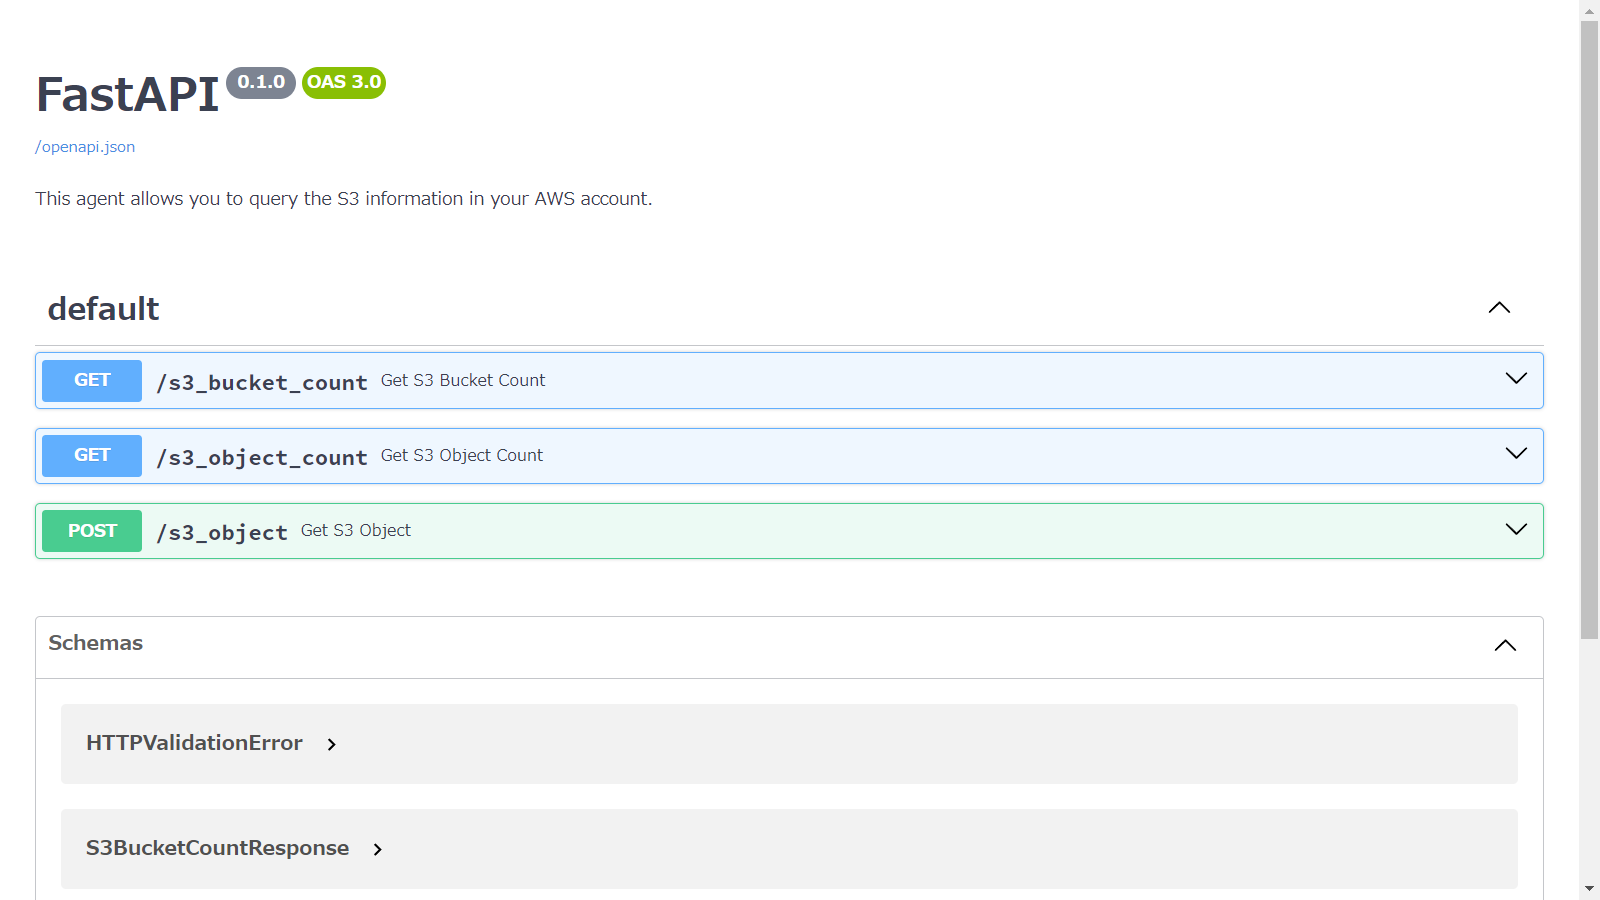1600x900 pixels.
Task: Click the scrollbar down arrow
Action: pyautogui.click(x=1589, y=889)
